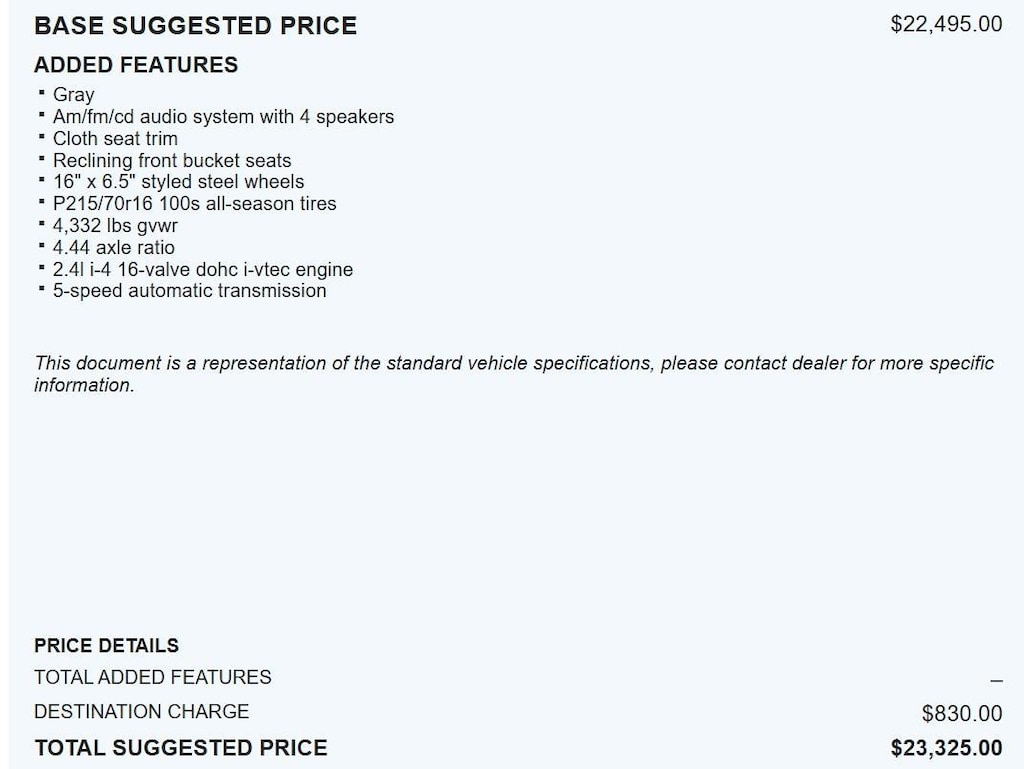The height and width of the screenshot is (769, 1024).
Task: Select the Reclining front bucket seats line
Action: coord(172,161)
